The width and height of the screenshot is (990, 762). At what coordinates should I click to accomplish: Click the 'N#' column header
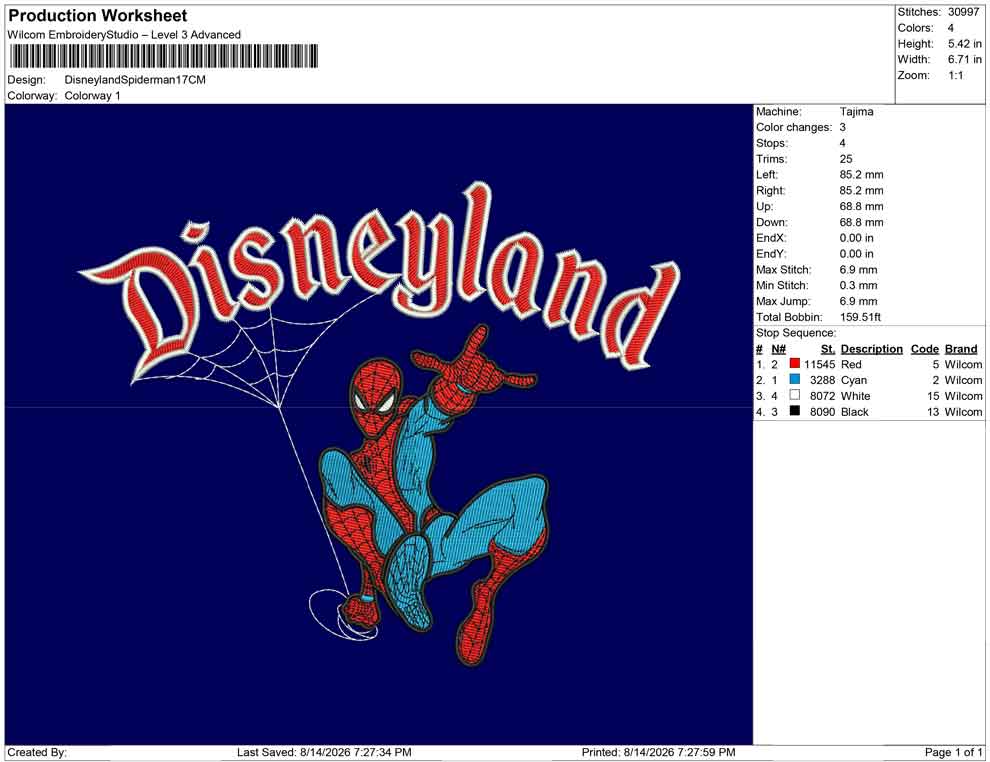point(778,349)
